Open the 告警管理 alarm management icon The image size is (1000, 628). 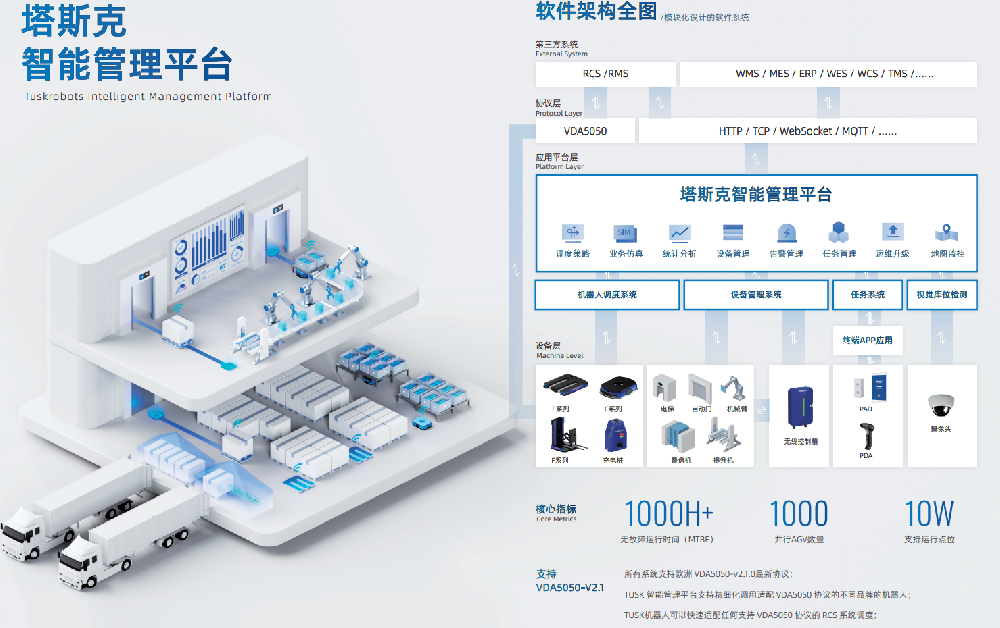click(x=786, y=232)
